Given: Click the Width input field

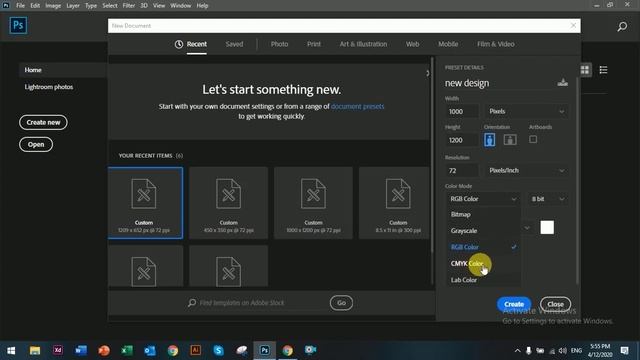Looking at the screenshot, I should point(461,111).
